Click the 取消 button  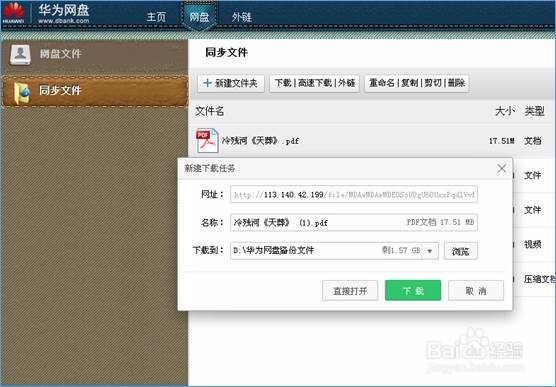point(476,291)
